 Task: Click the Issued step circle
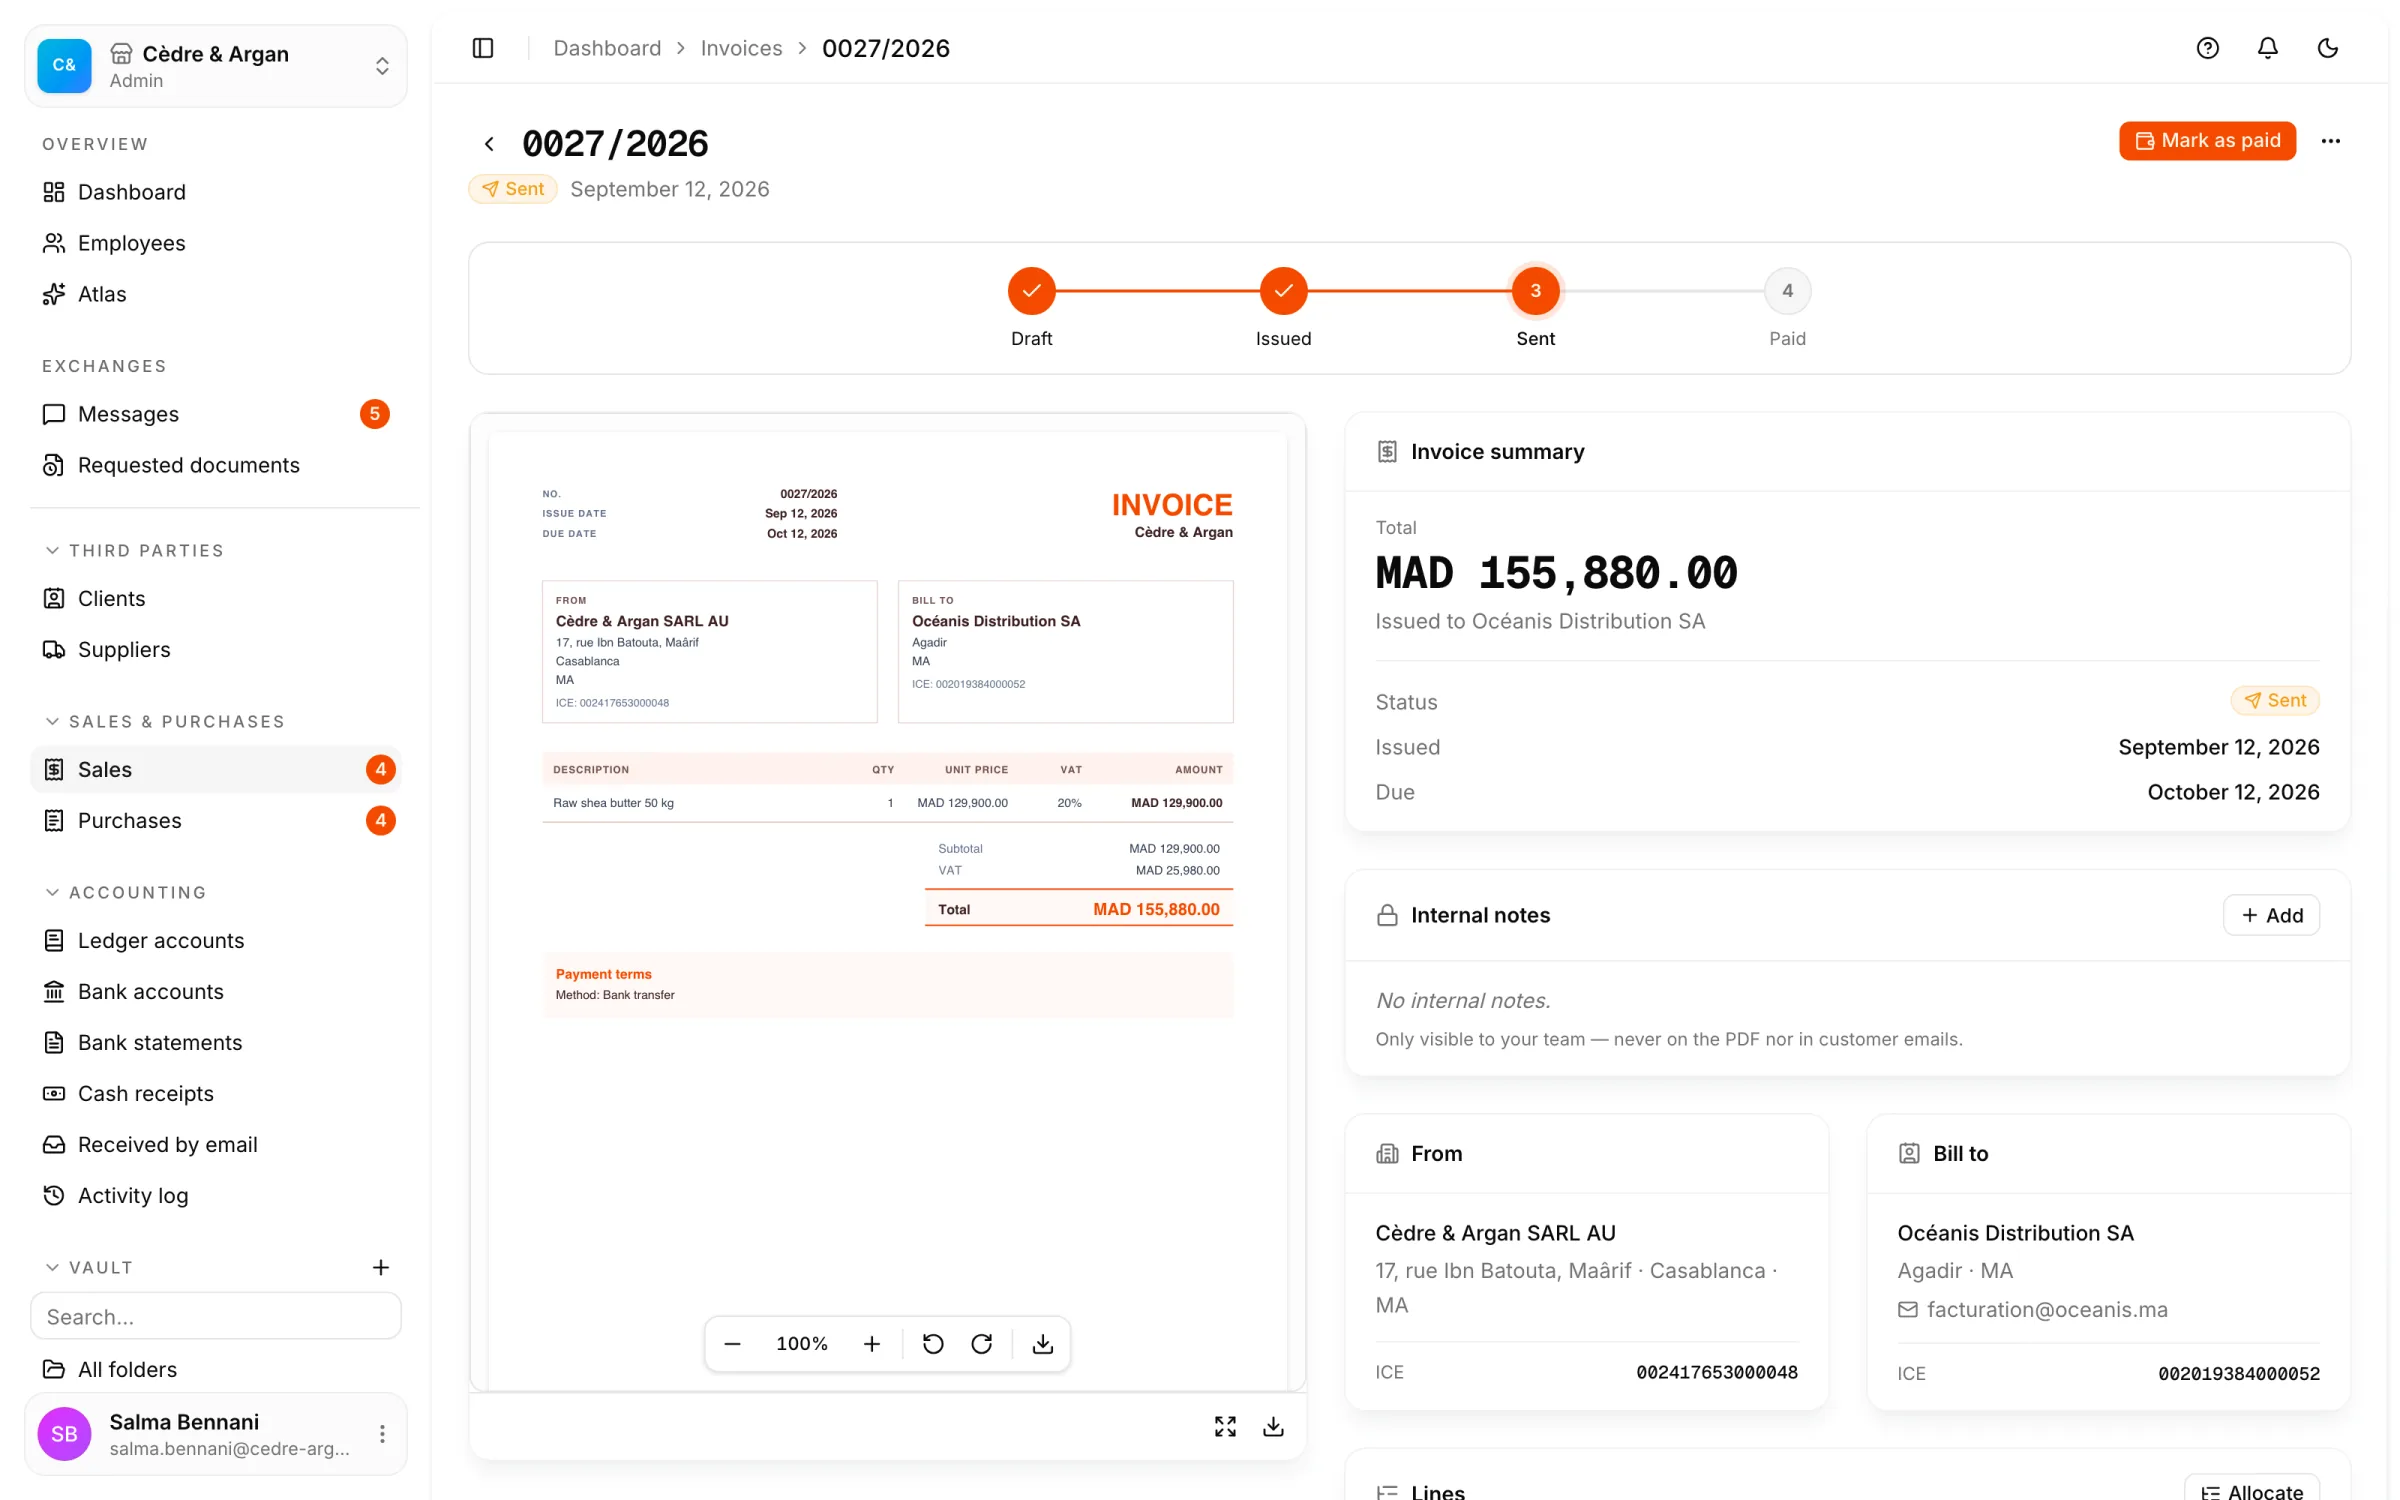pyautogui.click(x=1283, y=291)
